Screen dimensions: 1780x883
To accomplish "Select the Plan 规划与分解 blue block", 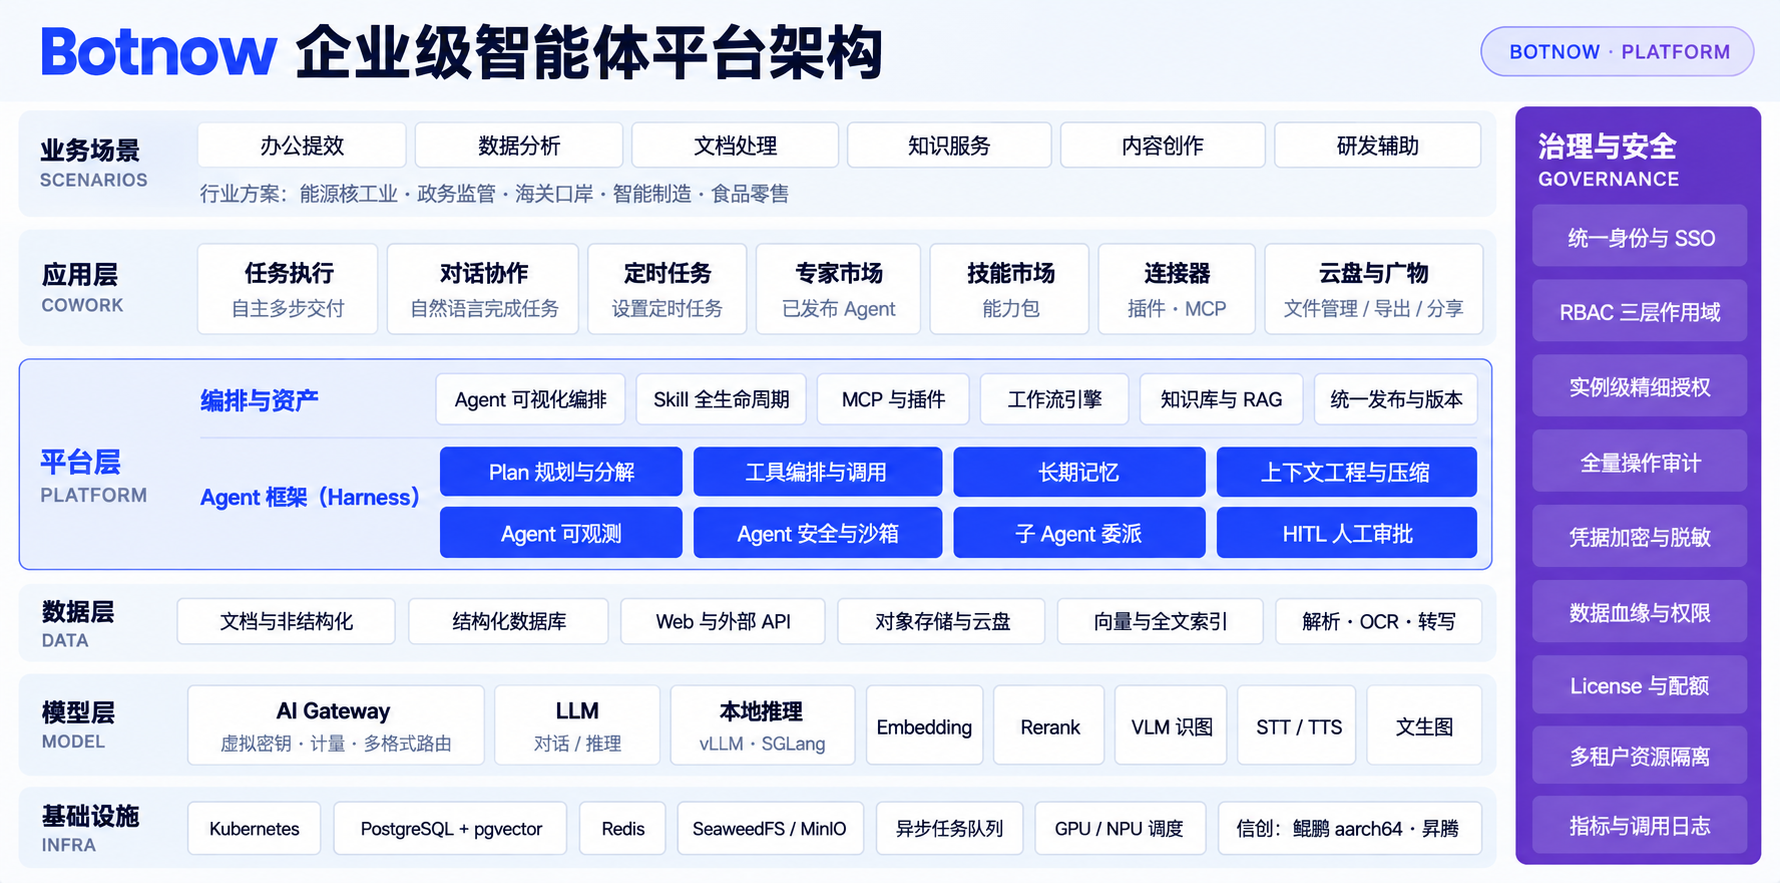I will click(561, 472).
